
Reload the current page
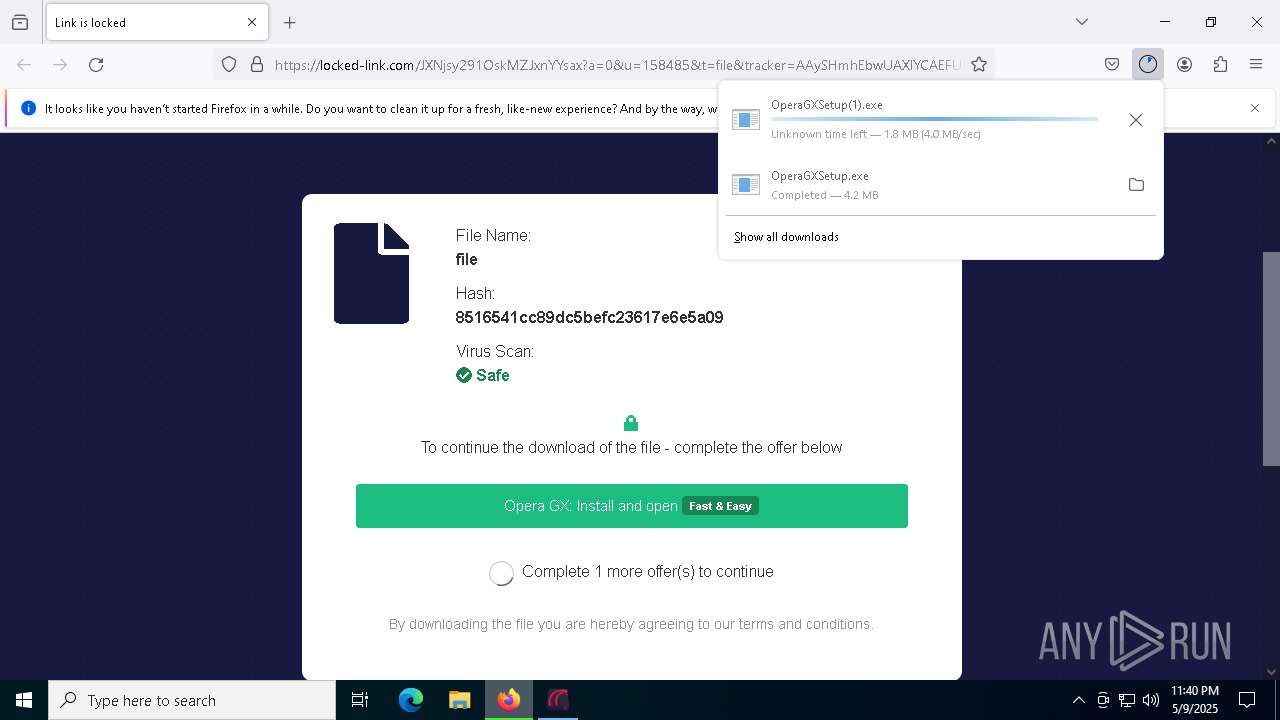coord(96,65)
